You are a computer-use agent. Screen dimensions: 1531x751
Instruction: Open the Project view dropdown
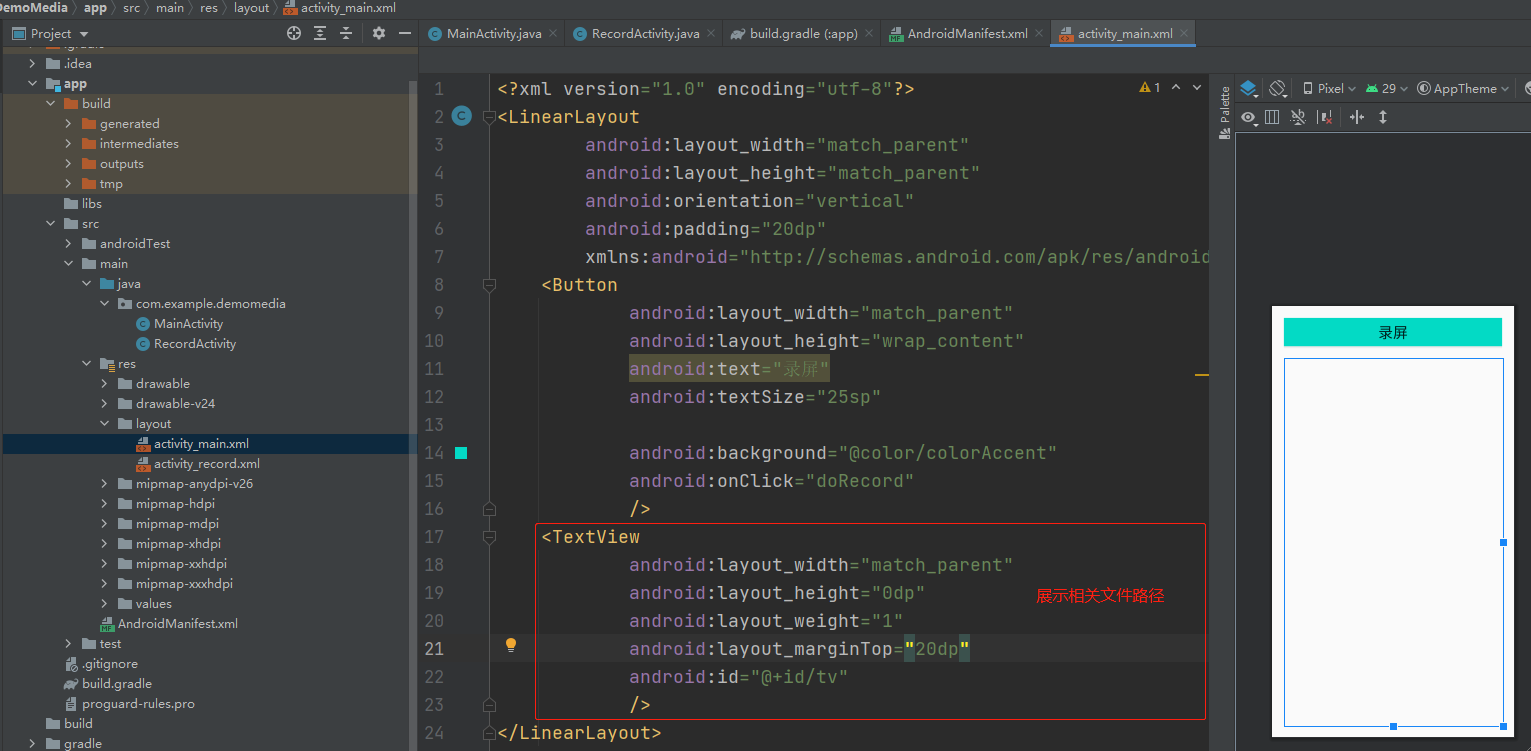50,33
